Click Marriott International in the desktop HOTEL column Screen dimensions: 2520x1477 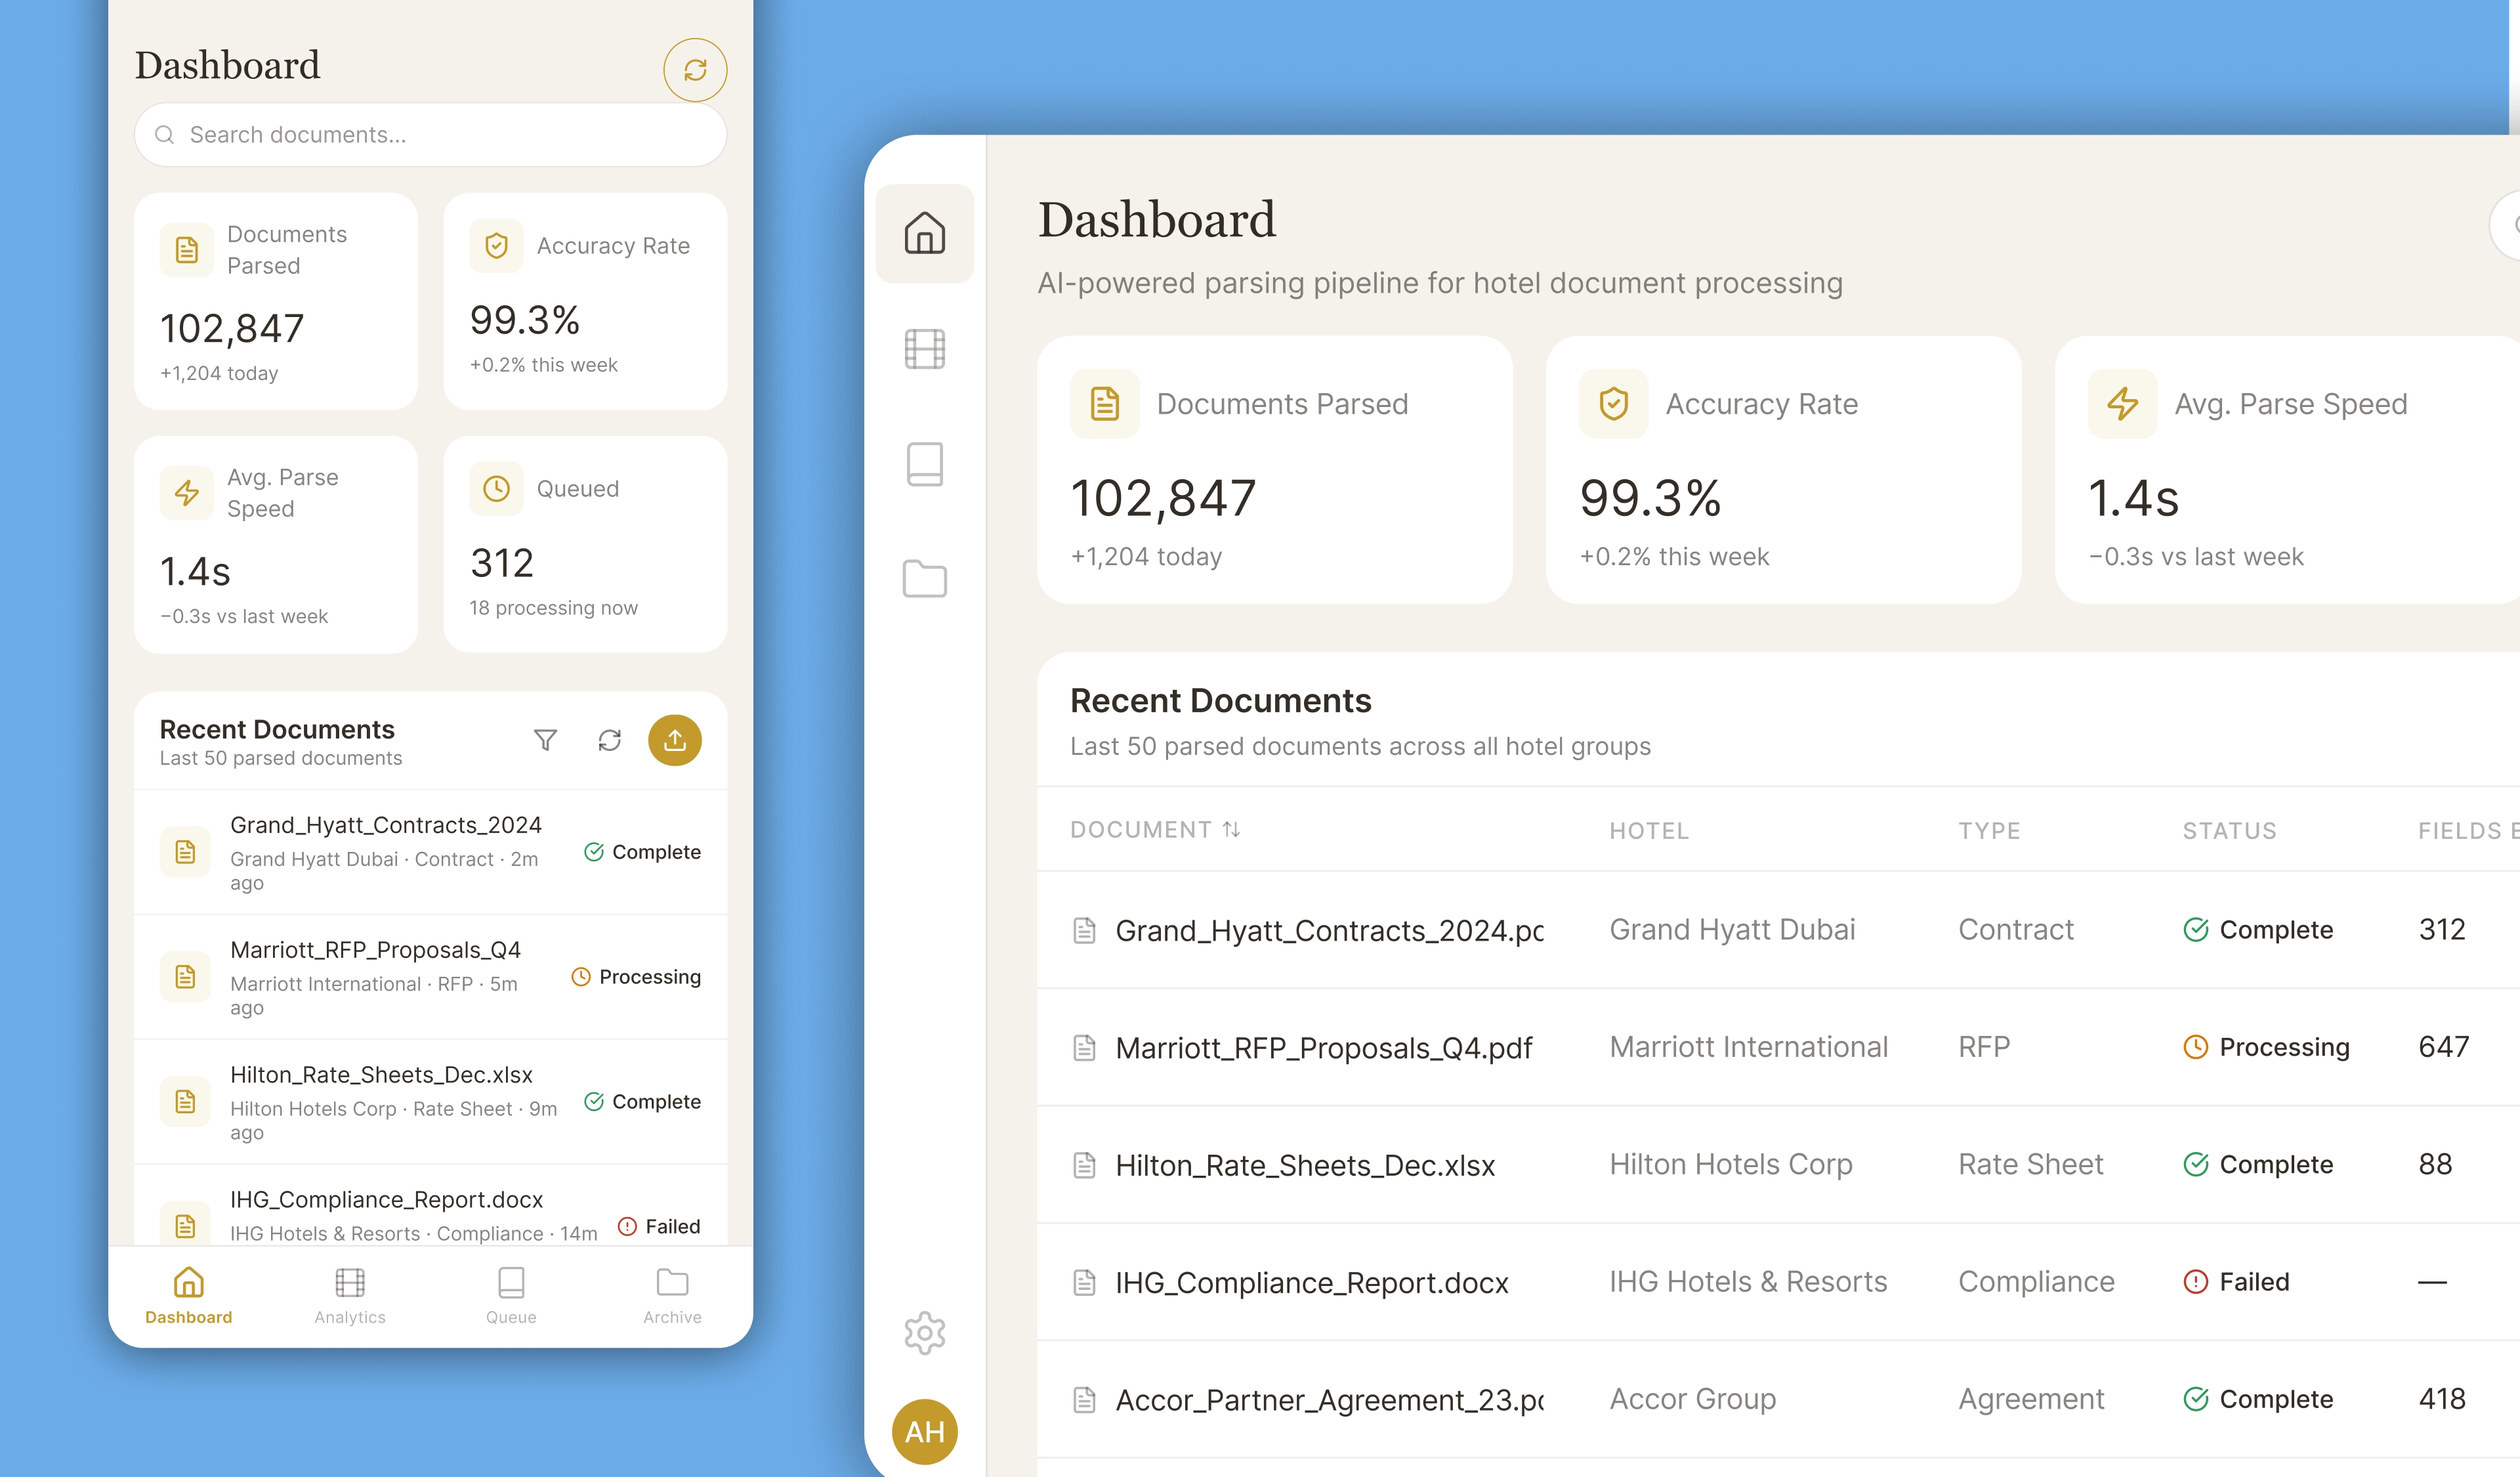(x=1749, y=1047)
